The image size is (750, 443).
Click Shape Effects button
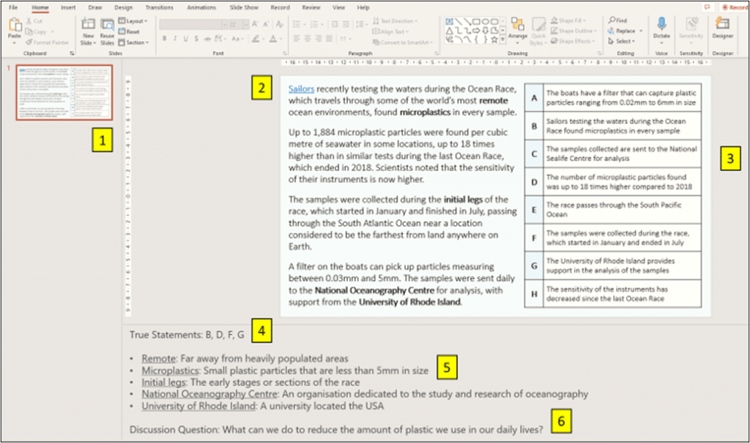click(573, 42)
